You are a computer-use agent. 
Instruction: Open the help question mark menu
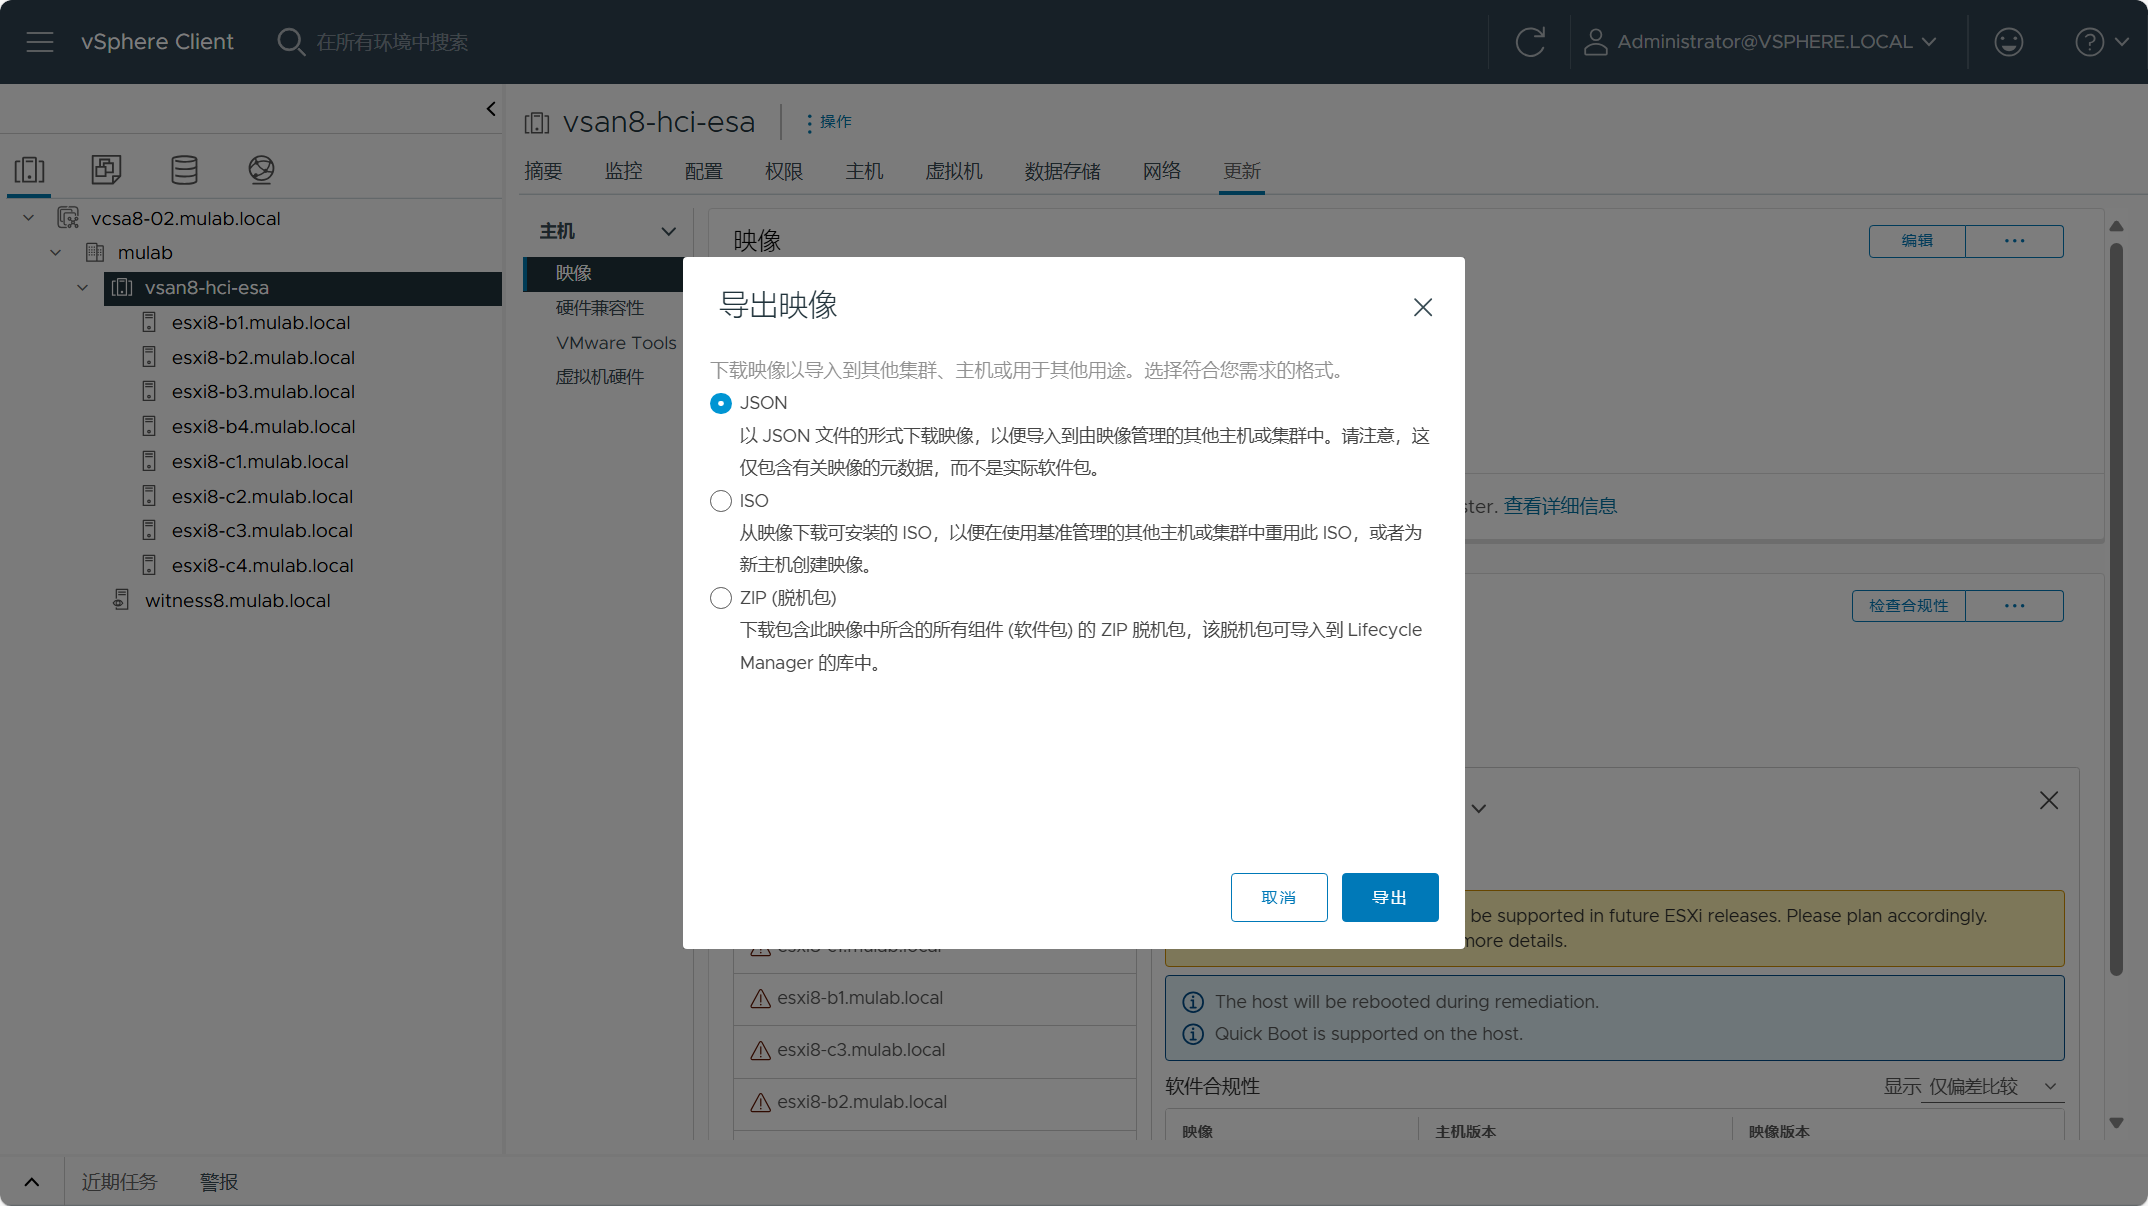pyautogui.click(x=2101, y=42)
